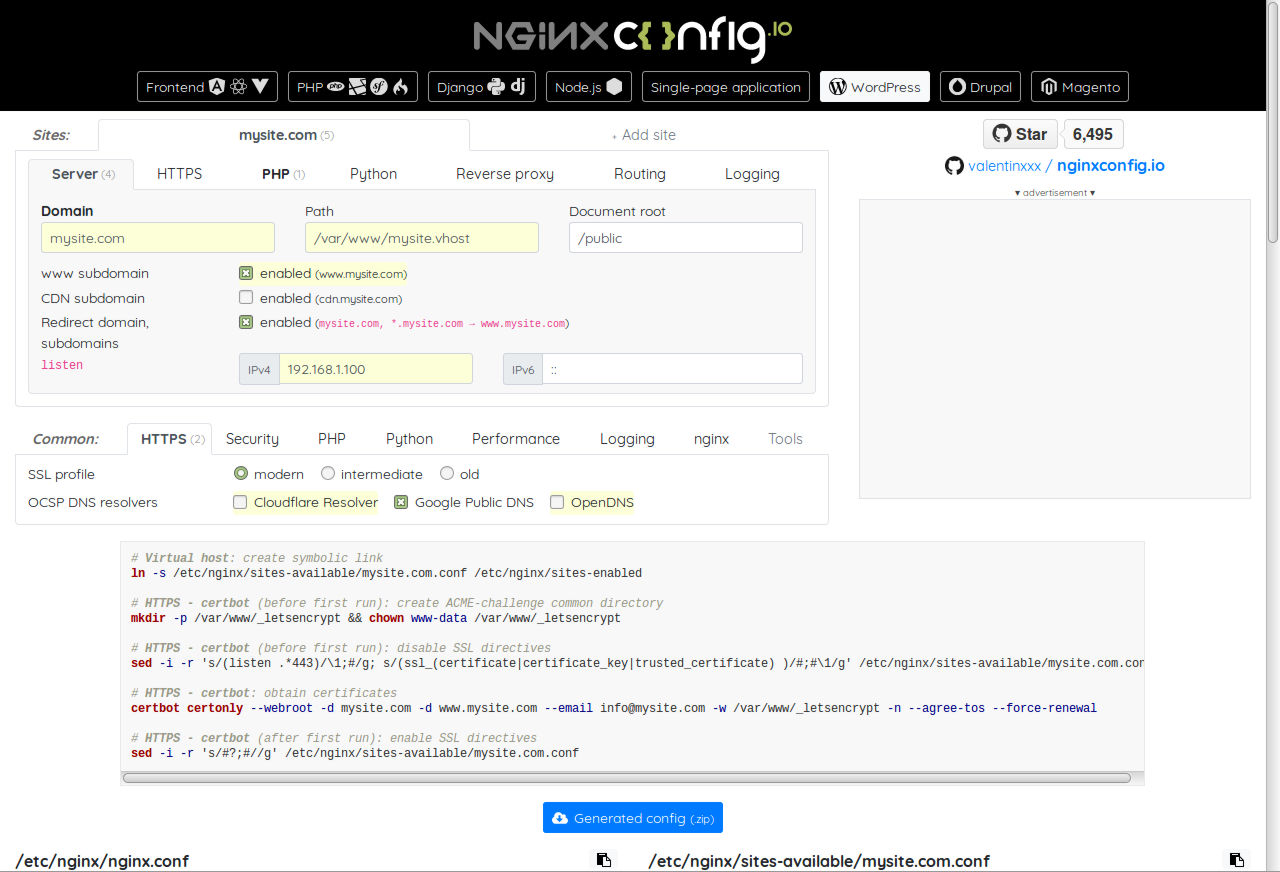Click the Django python snake icon
Viewport: 1280px width, 872px height.
point(497,87)
